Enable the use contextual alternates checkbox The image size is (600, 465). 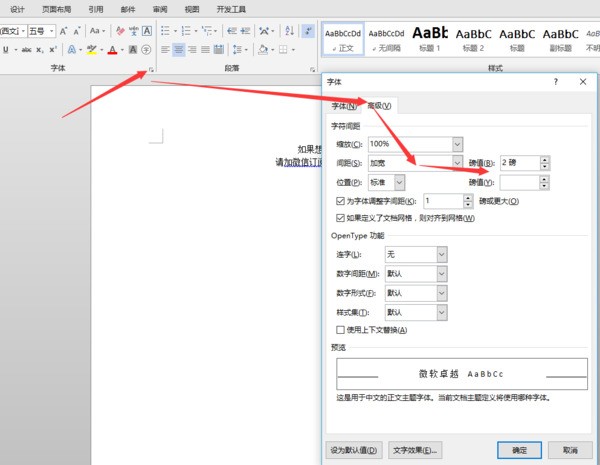(341, 329)
